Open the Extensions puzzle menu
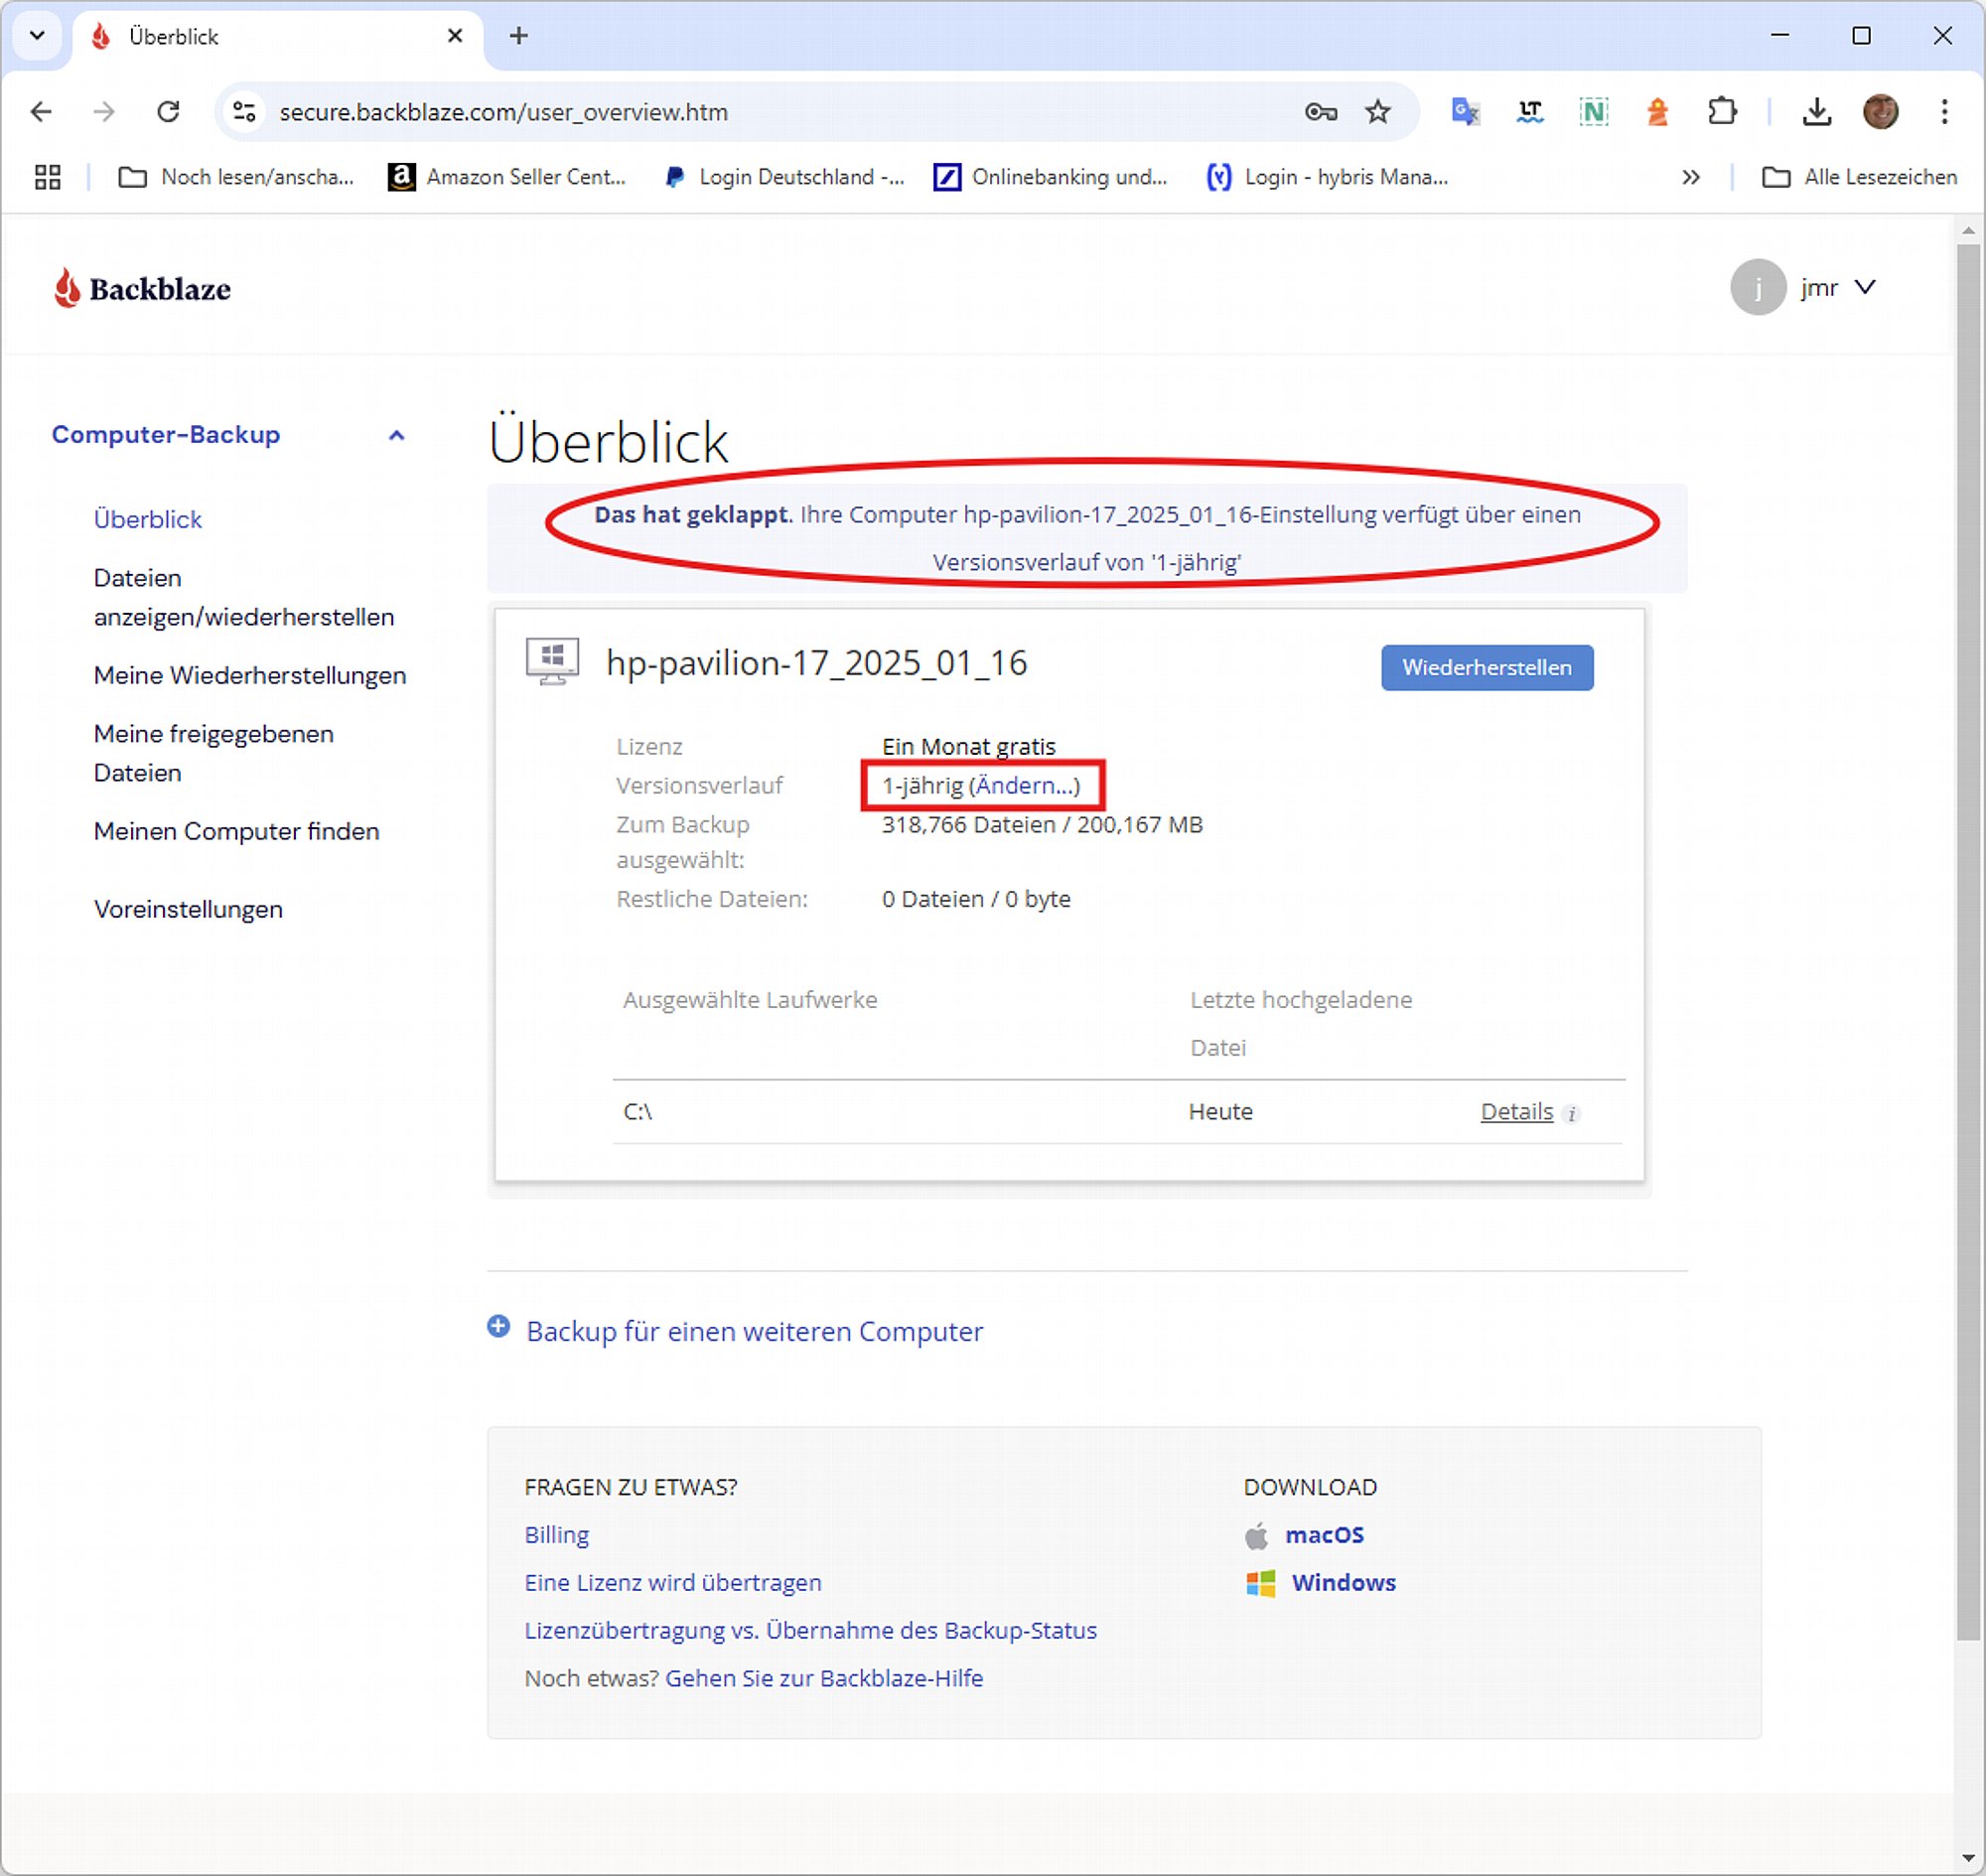The height and width of the screenshot is (1876, 1986). click(x=1722, y=112)
